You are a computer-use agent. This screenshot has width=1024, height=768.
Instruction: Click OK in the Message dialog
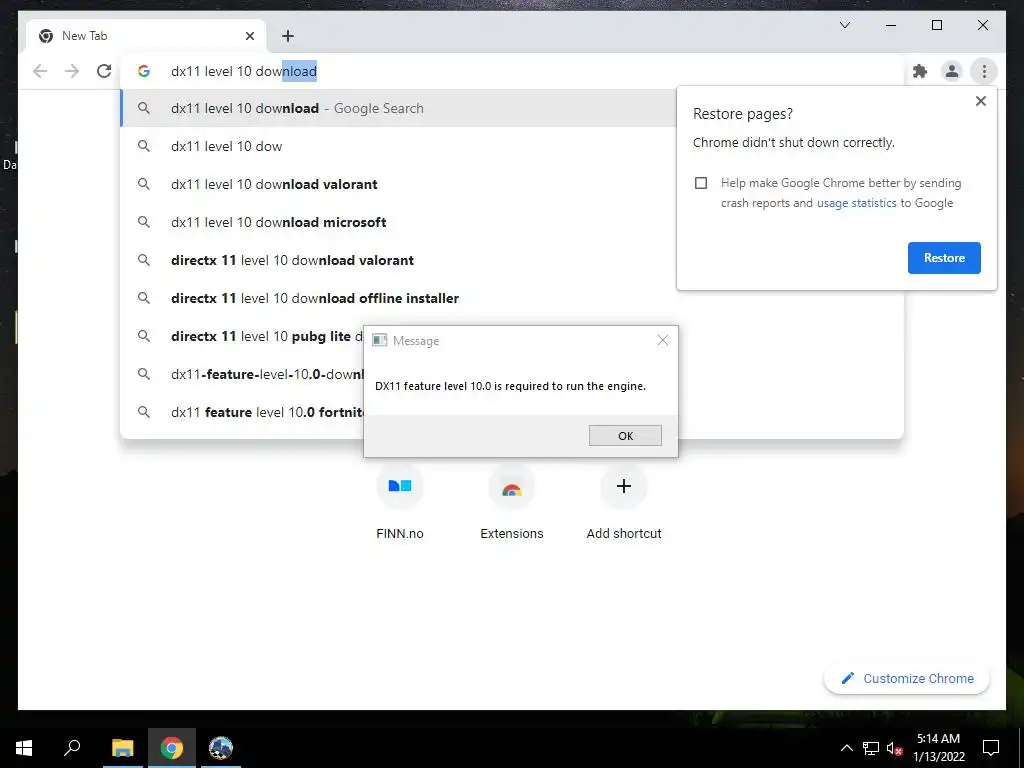[625, 436]
